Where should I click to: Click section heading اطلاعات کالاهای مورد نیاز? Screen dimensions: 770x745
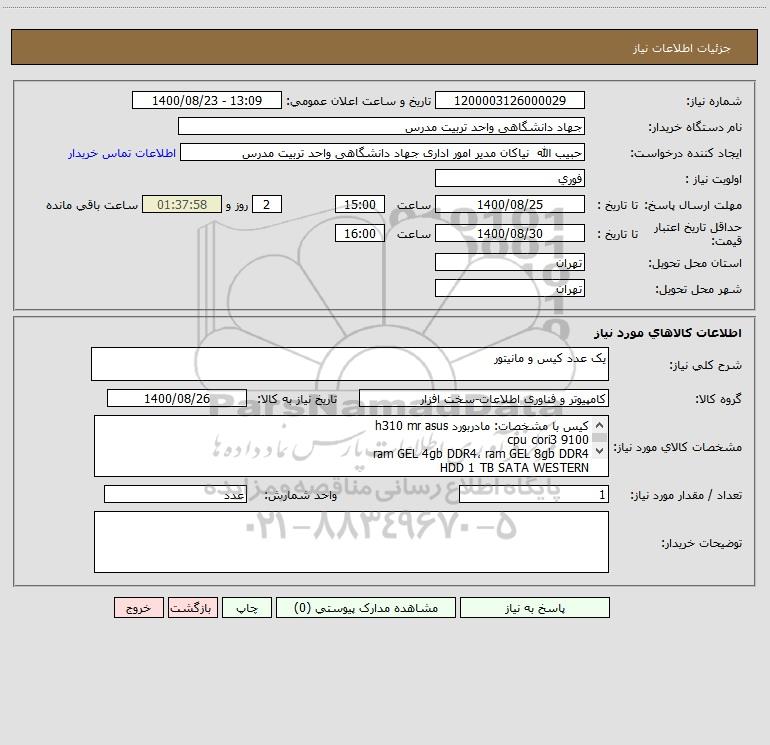coord(668,332)
